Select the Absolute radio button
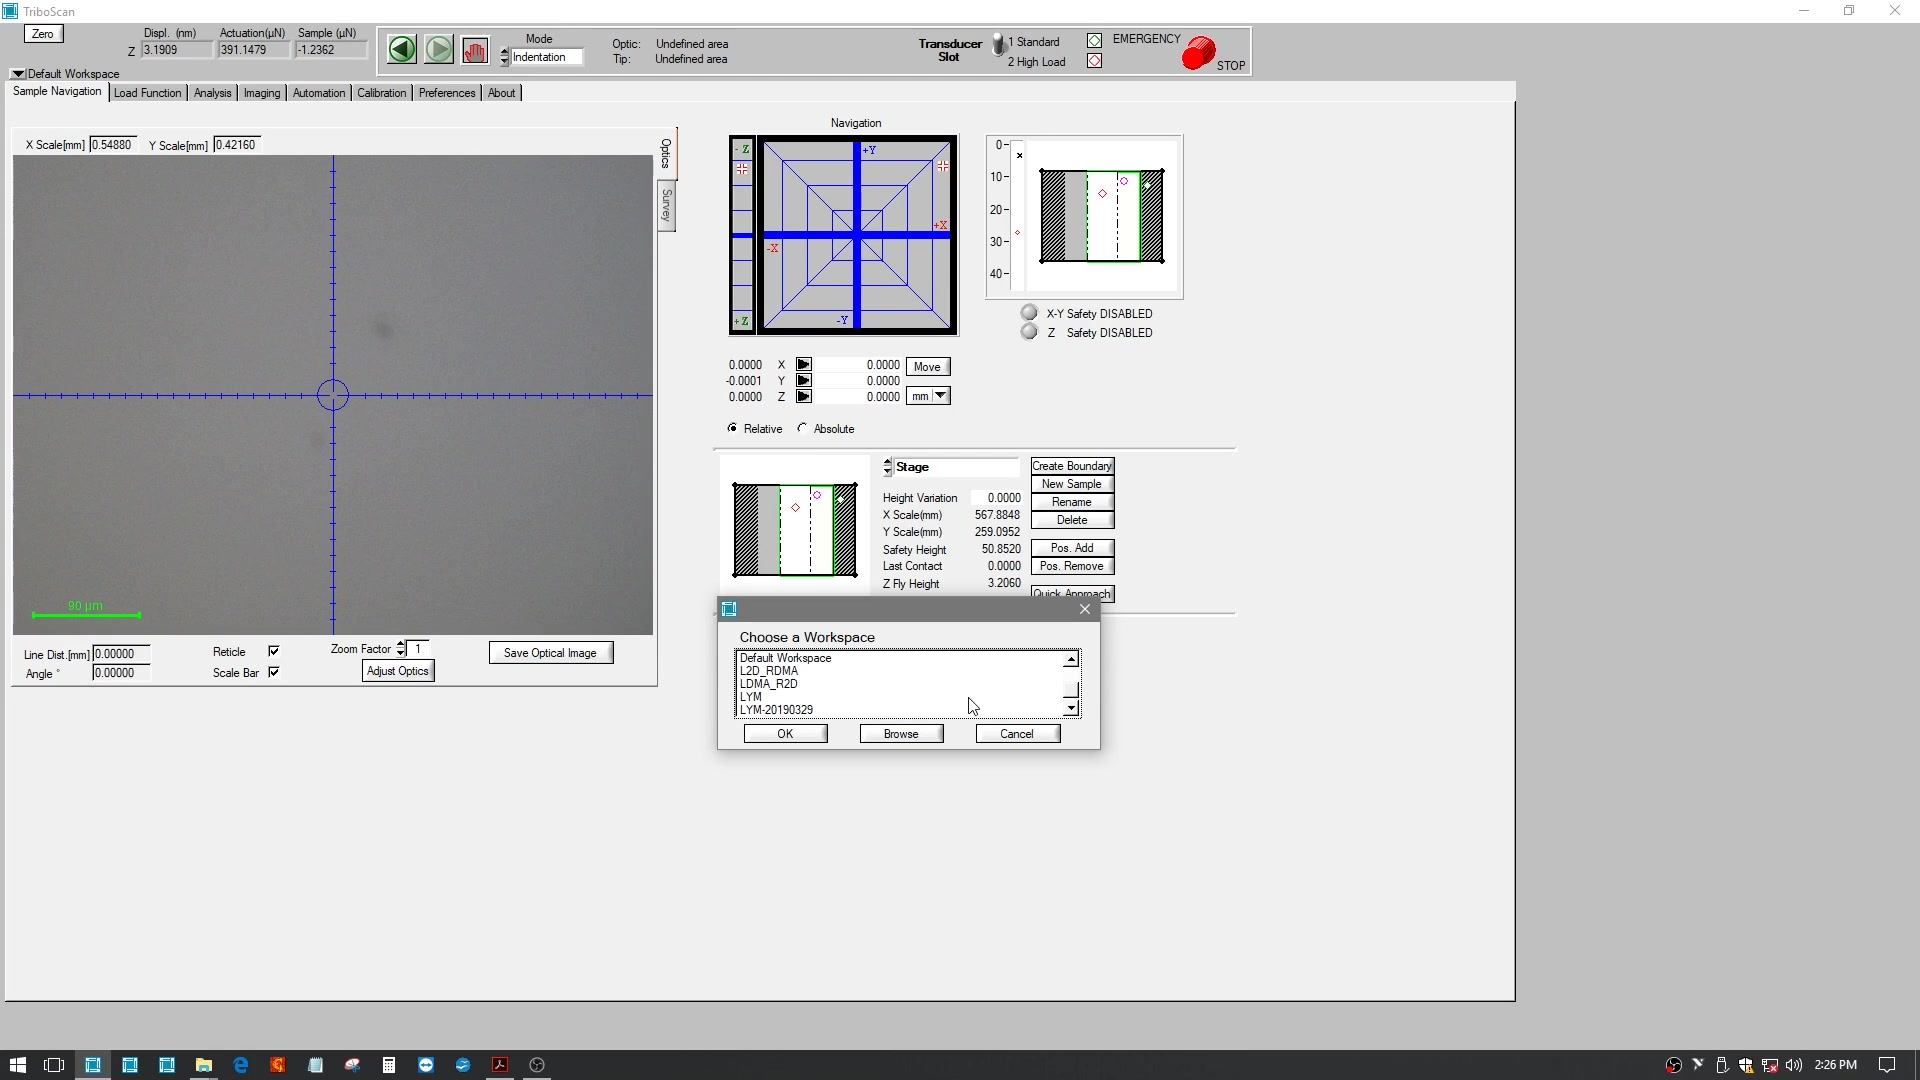Image resolution: width=1920 pixels, height=1080 pixels. point(803,429)
